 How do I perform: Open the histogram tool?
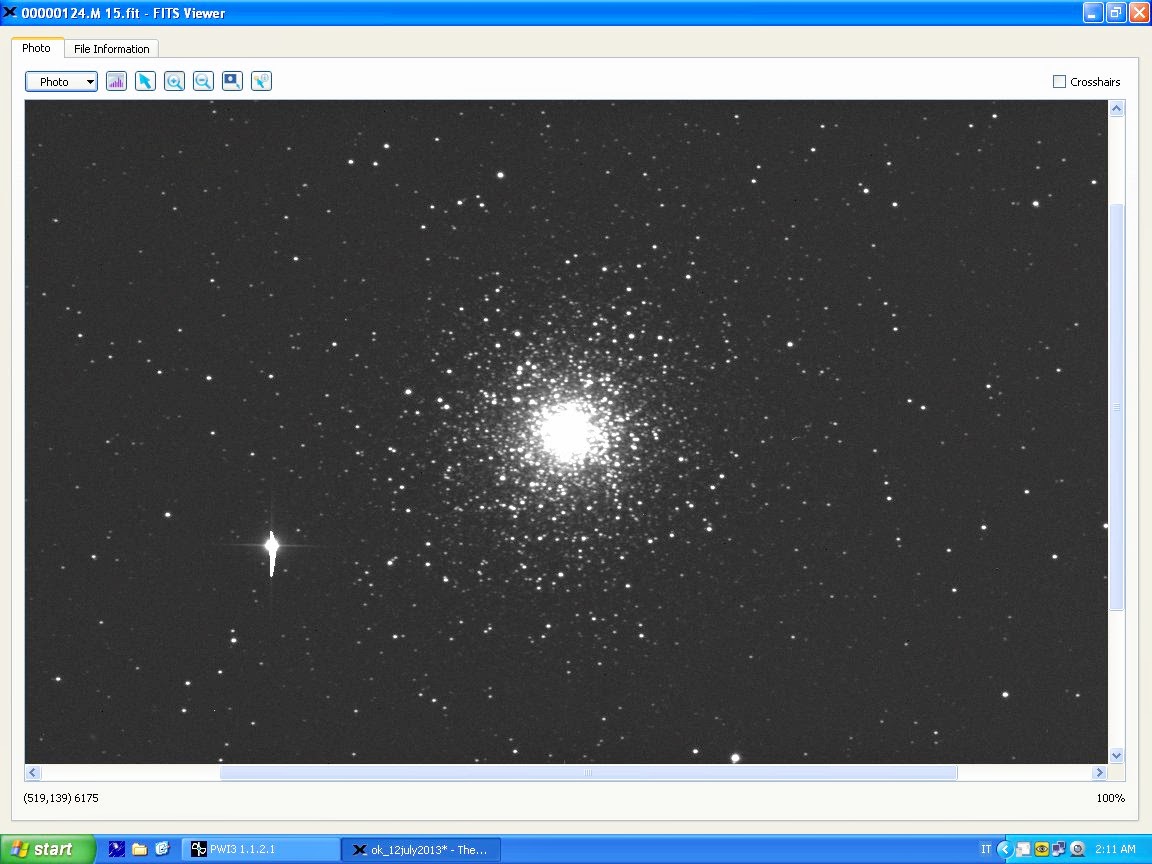click(116, 82)
